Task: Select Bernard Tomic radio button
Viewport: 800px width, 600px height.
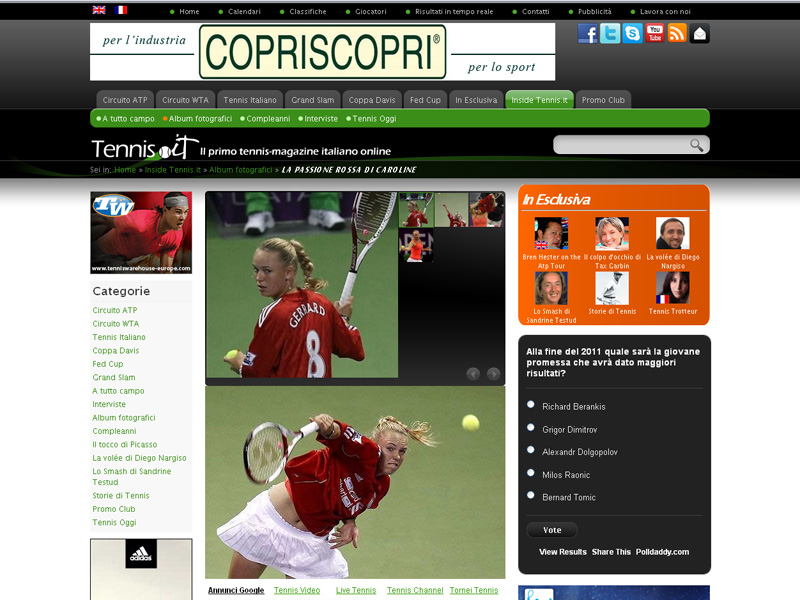Action: 531,495
